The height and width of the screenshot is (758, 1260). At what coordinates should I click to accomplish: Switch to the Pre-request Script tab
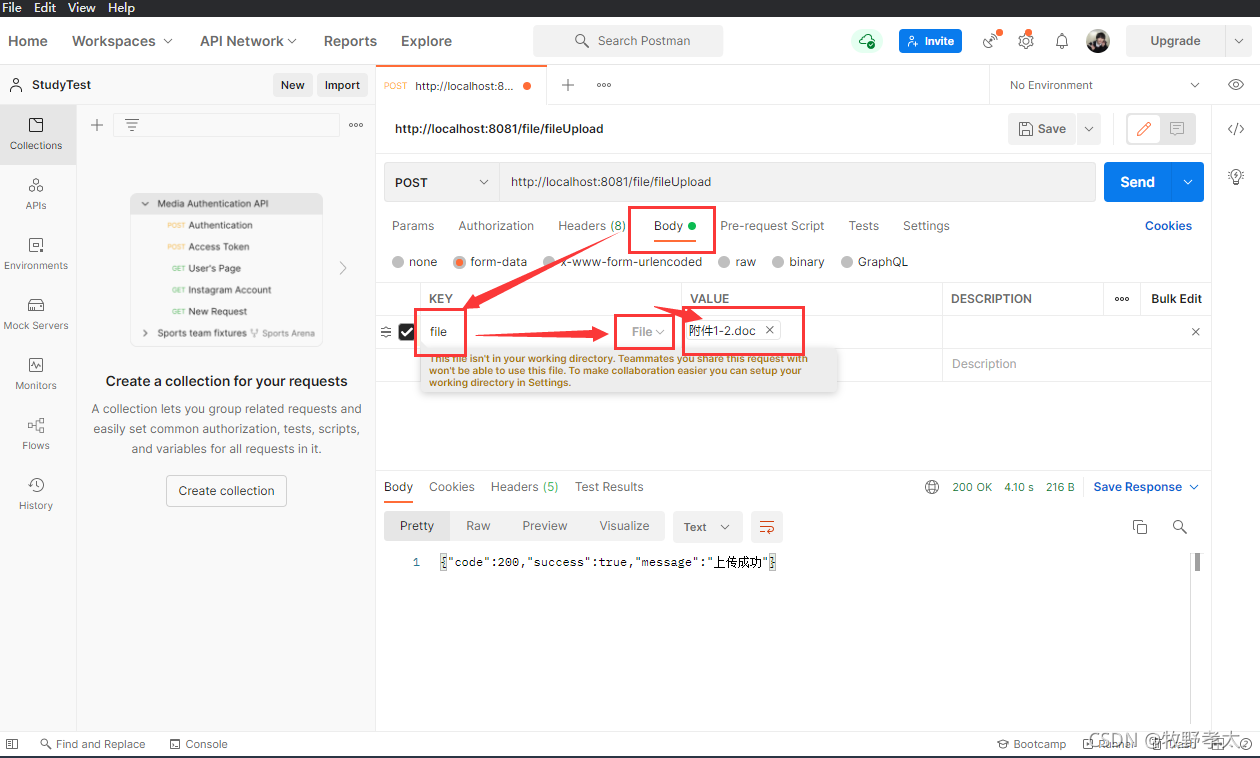[x=772, y=226]
